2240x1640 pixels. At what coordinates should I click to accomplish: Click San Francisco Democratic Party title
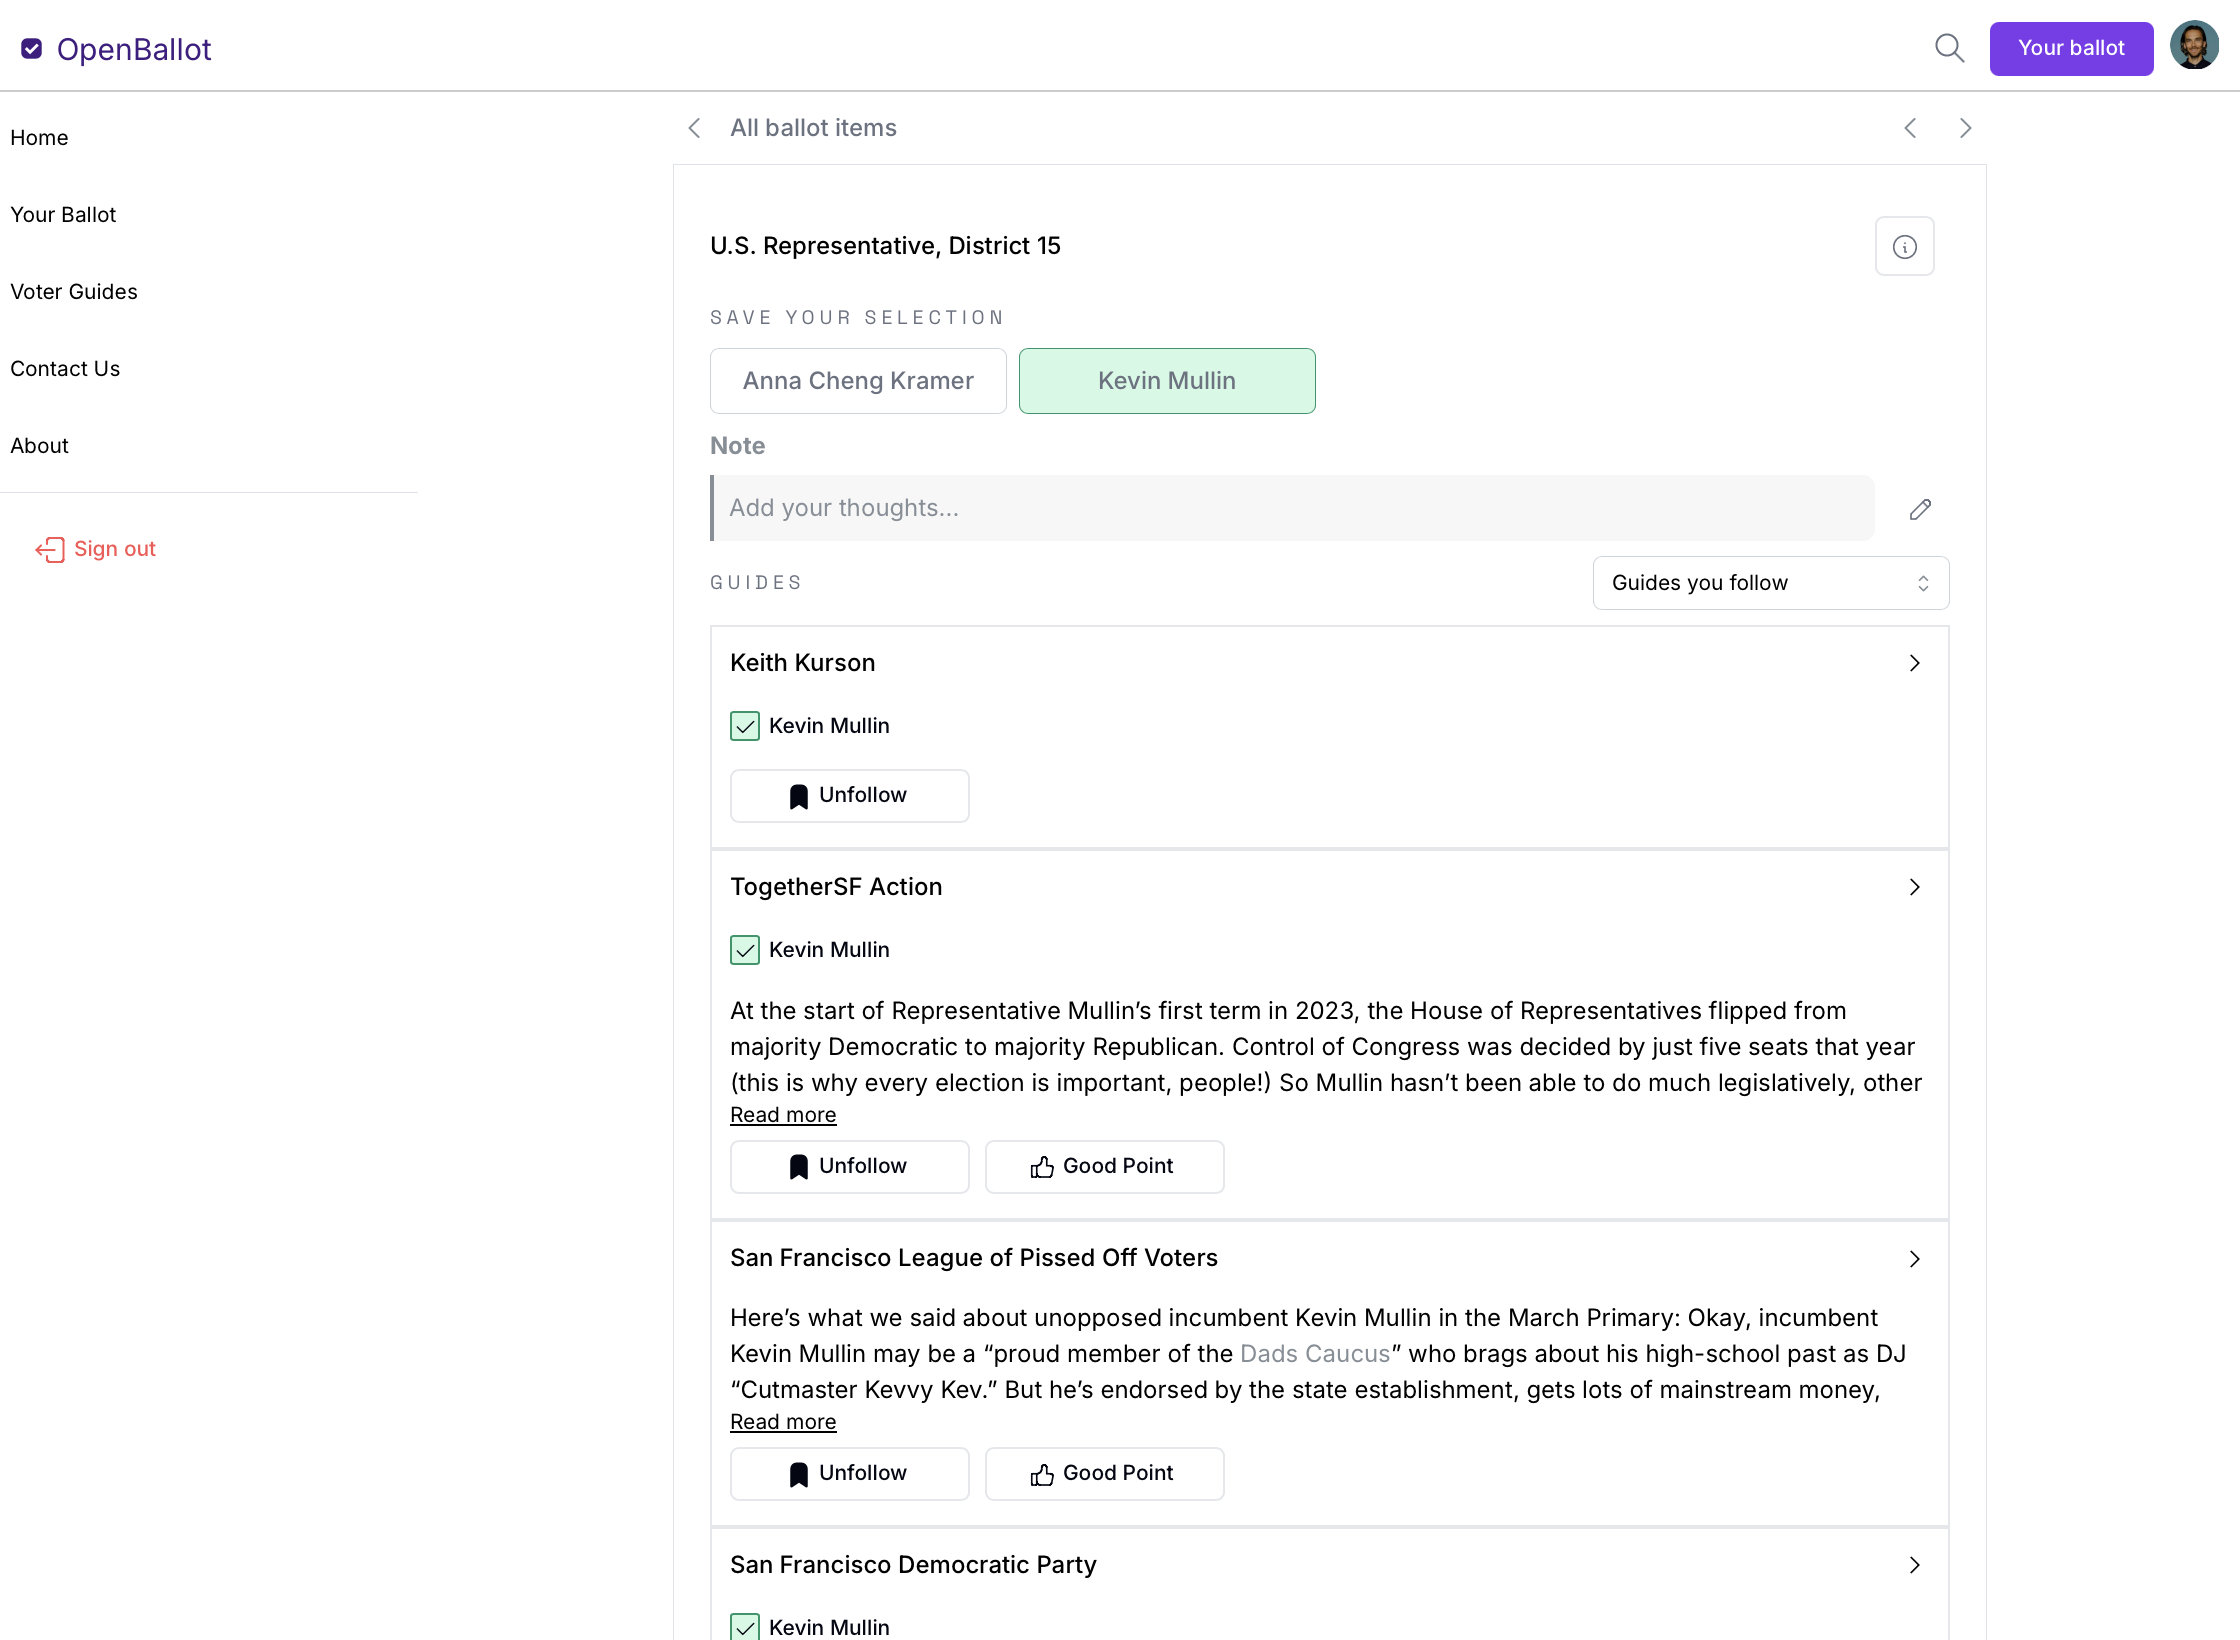click(x=913, y=1565)
